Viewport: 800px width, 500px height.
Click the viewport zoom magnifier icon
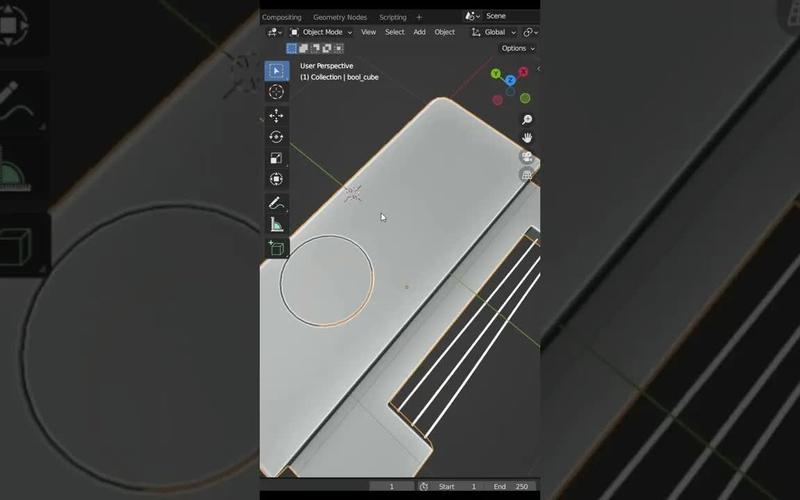527,119
